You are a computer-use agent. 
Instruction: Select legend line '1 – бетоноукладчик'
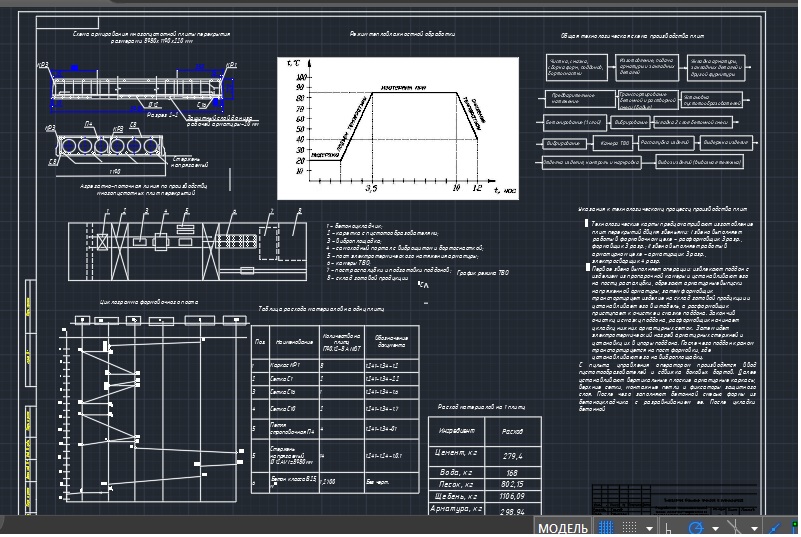click(x=355, y=226)
